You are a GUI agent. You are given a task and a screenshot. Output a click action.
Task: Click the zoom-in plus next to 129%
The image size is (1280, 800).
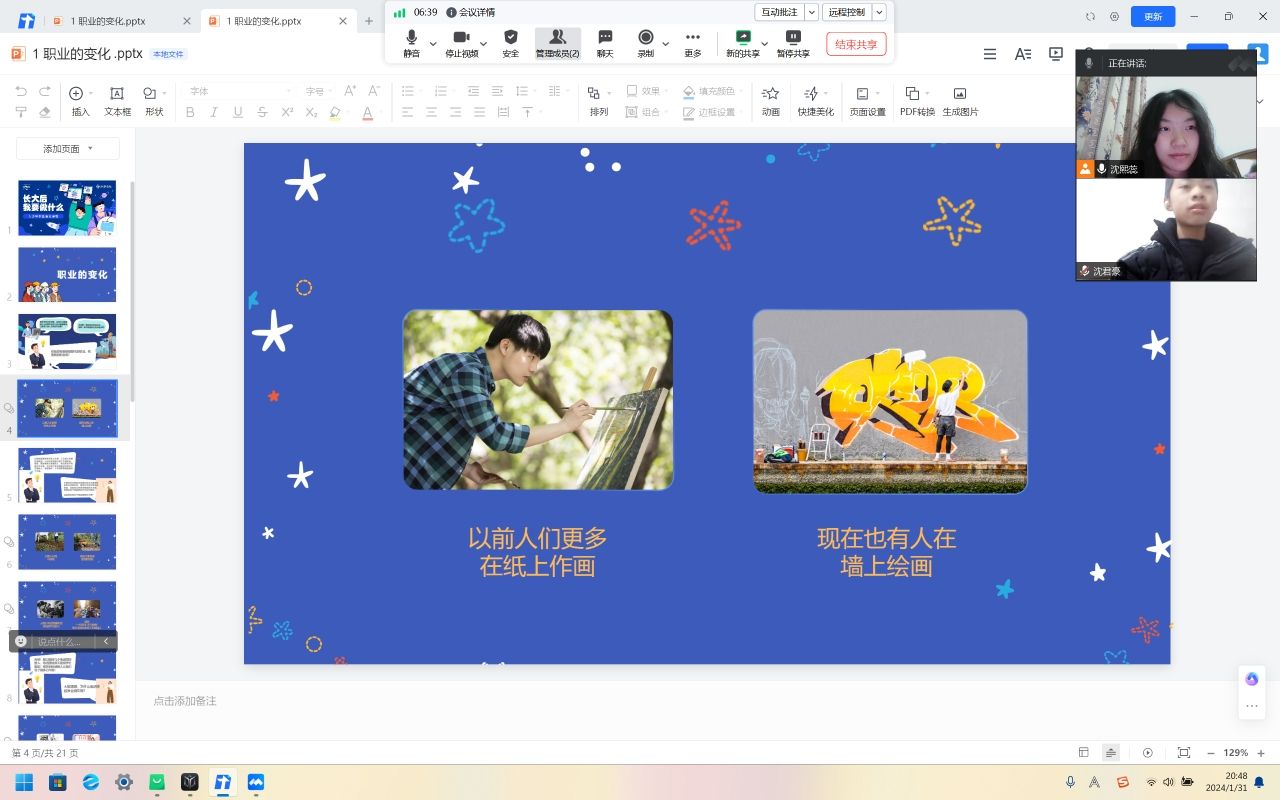1261,753
